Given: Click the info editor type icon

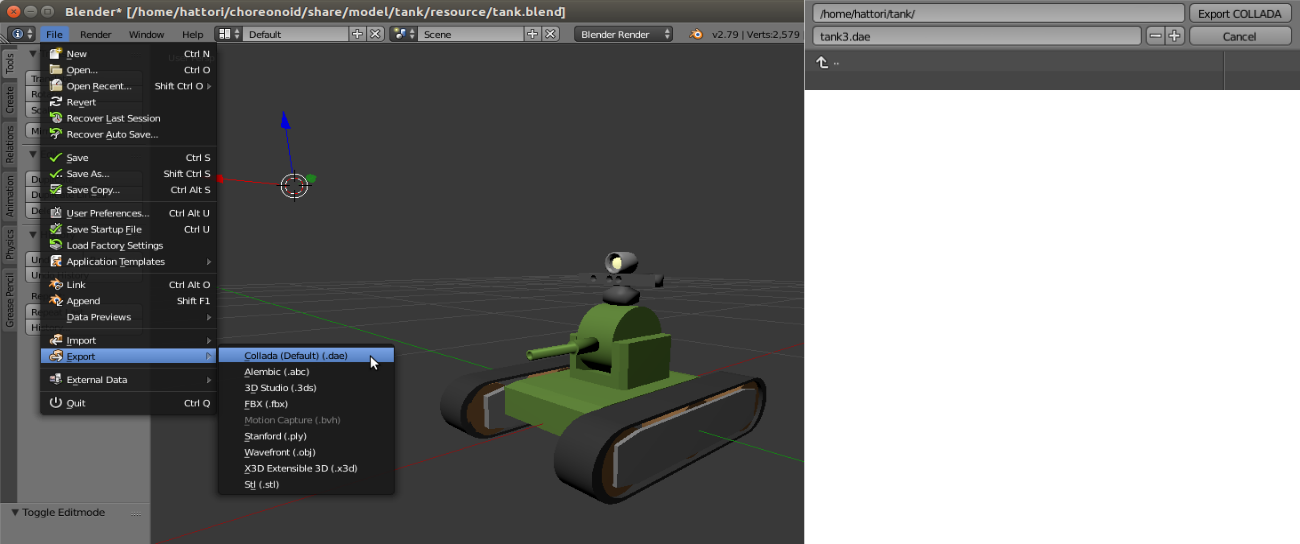Looking at the screenshot, I should click(x=20, y=34).
